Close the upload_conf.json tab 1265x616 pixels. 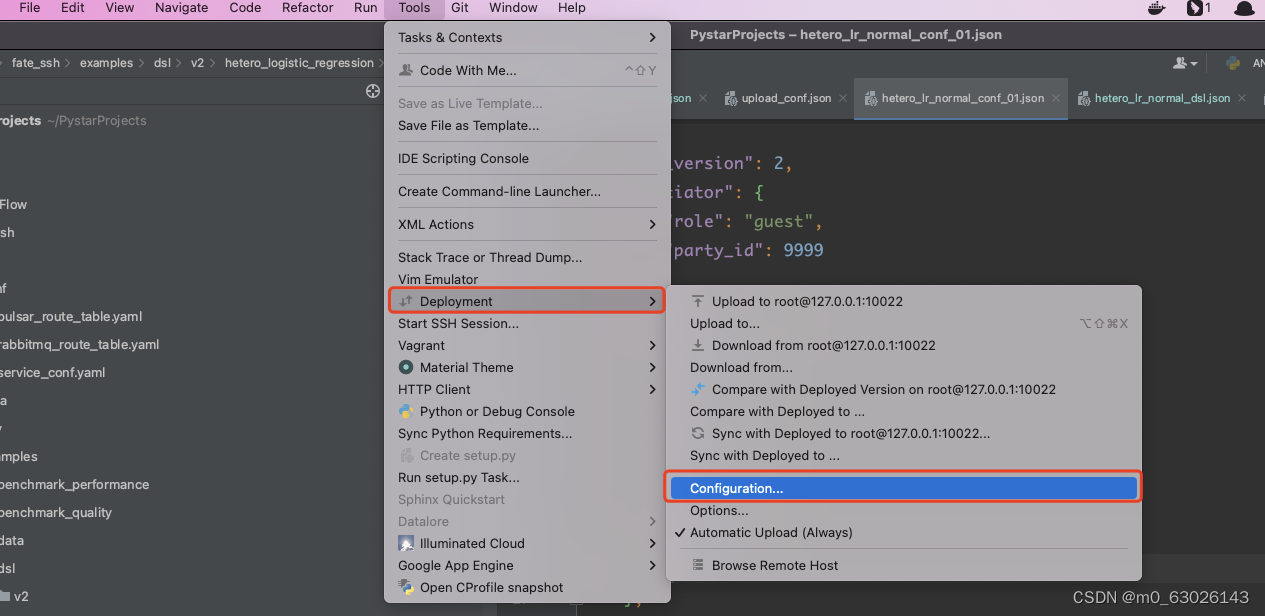click(842, 98)
